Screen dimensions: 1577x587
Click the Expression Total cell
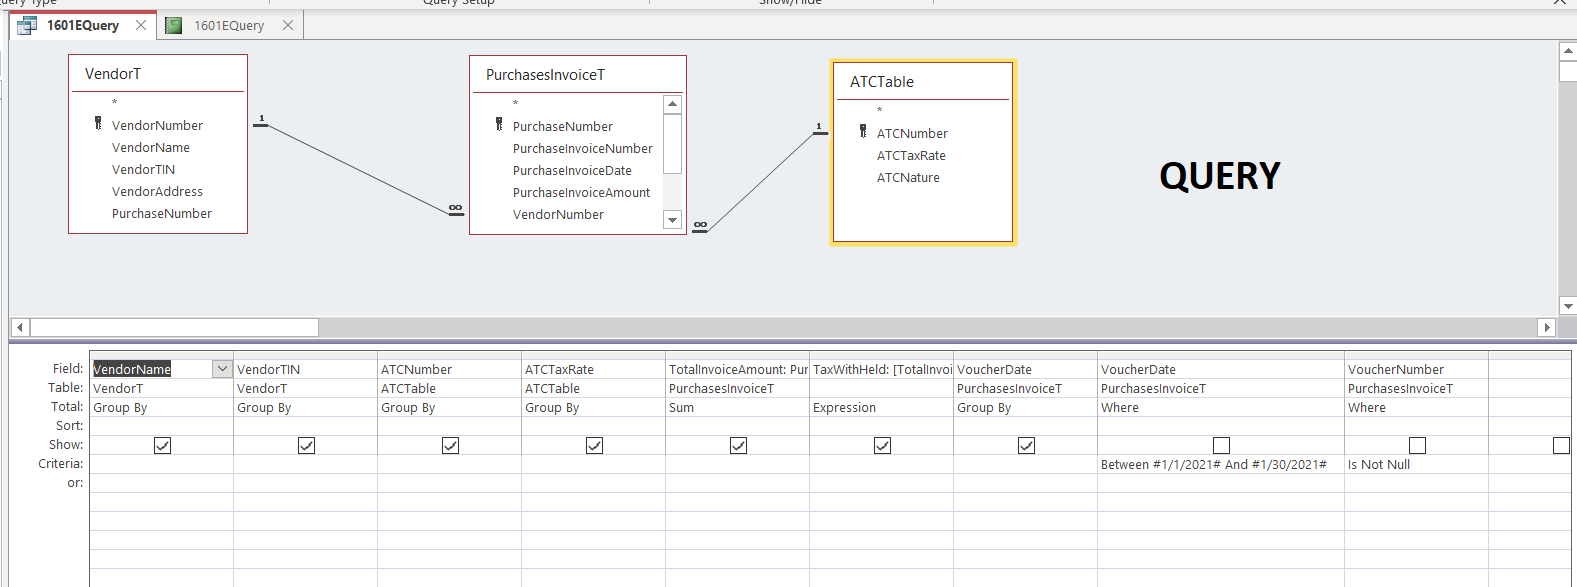881,407
